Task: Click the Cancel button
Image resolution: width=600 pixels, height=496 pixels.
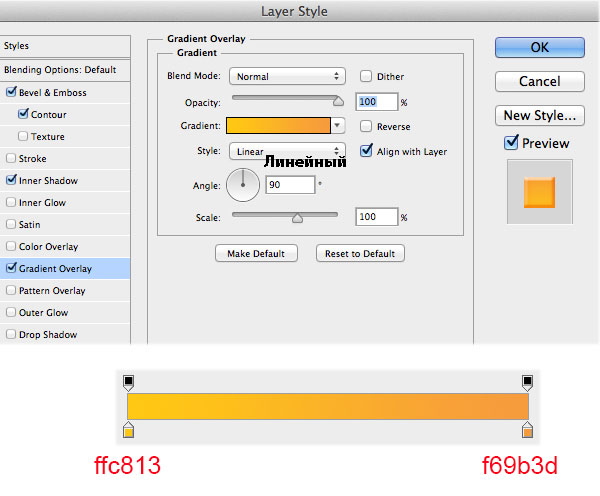Action: (540, 82)
